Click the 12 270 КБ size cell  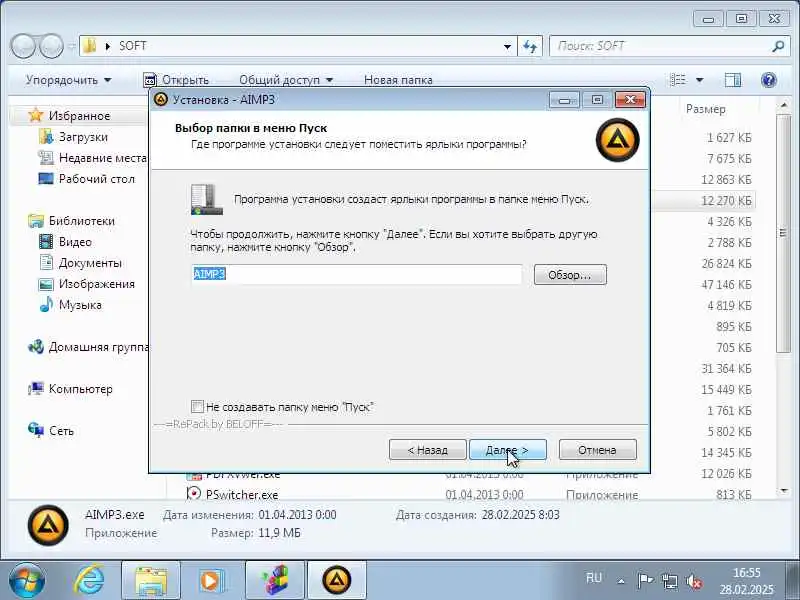click(726, 201)
